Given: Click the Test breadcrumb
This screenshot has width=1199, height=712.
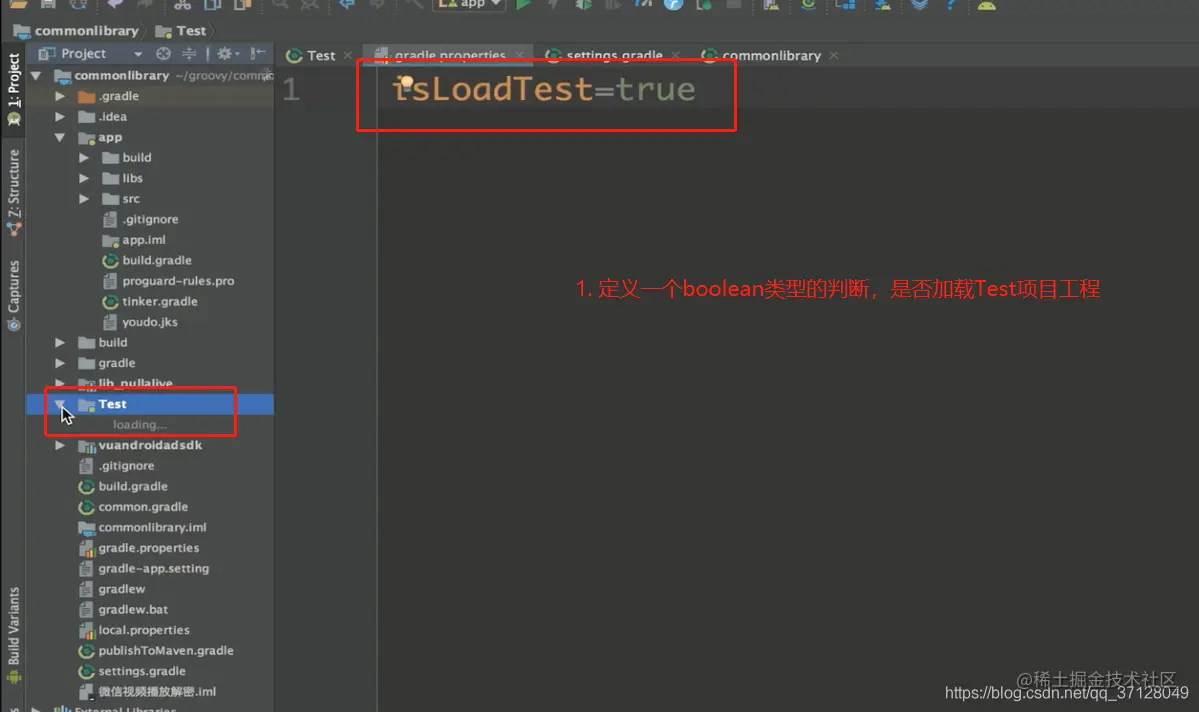Looking at the screenshot, I should [x=181, y=31].
